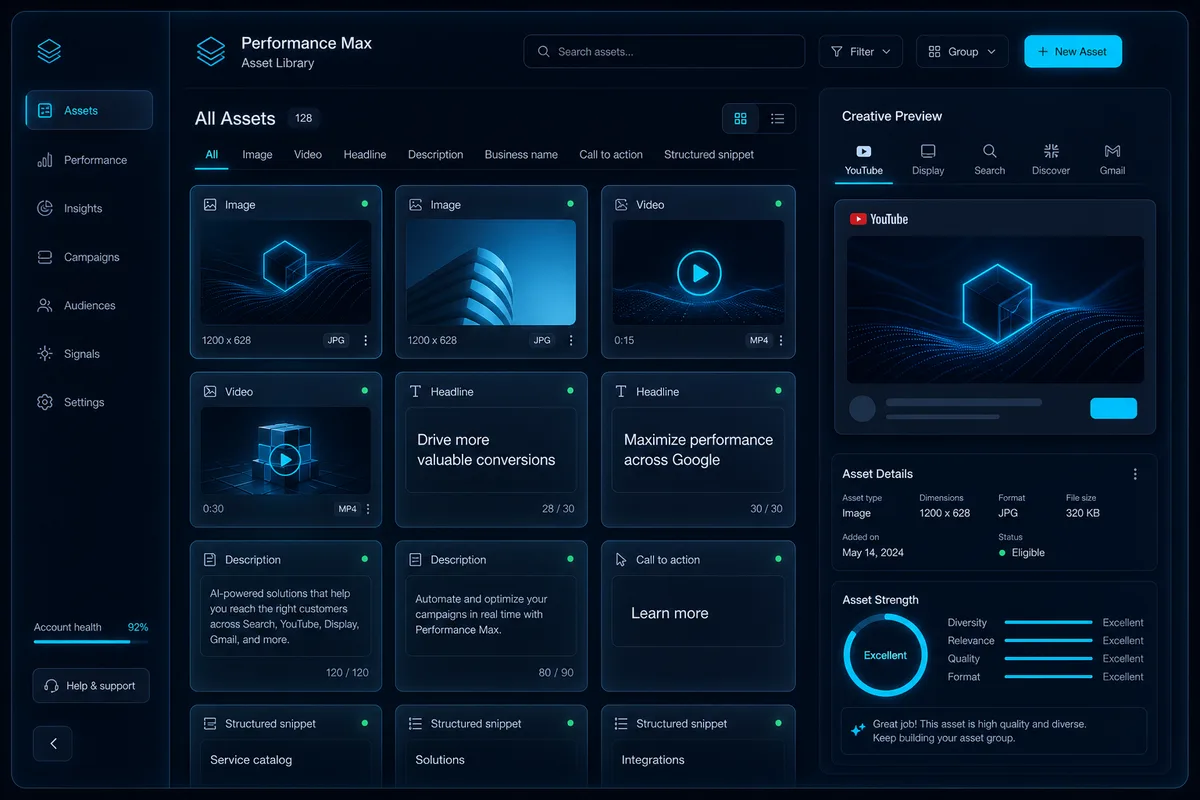The image size is (1200, 800).
Task: Open the Group dropdown
Action: tap(962, 51)
